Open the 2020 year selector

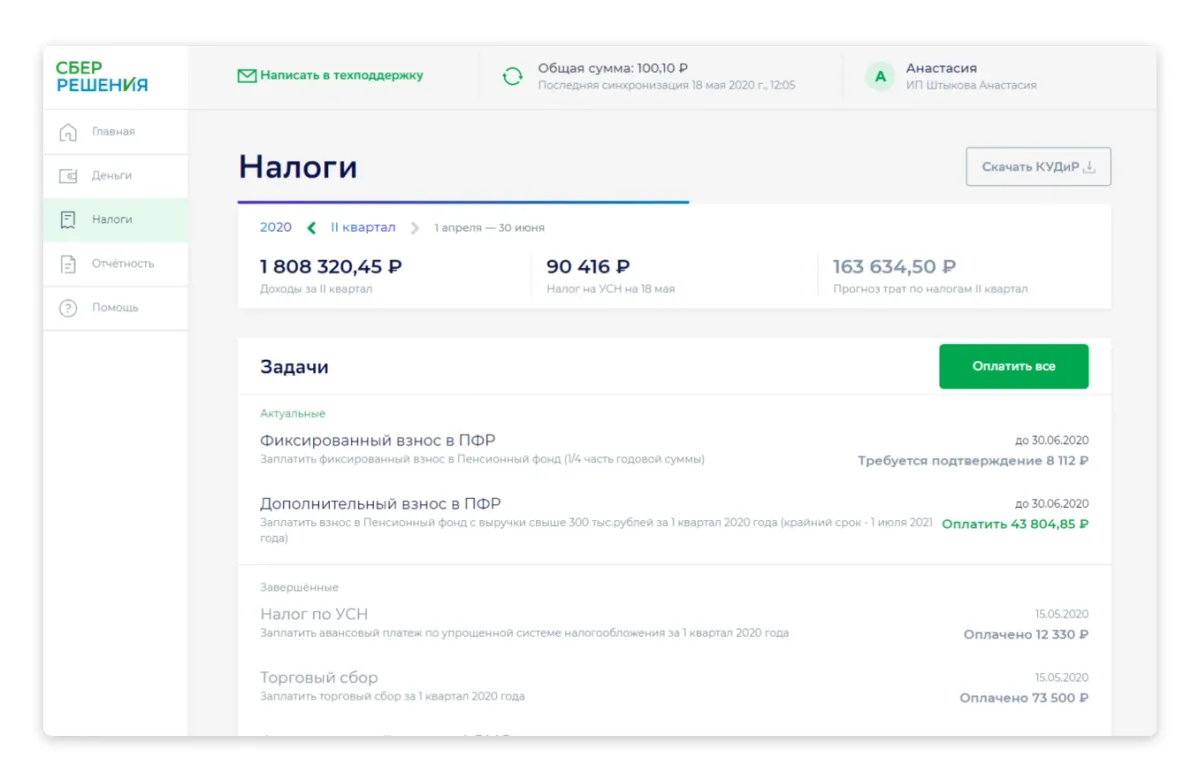(275, 228)
